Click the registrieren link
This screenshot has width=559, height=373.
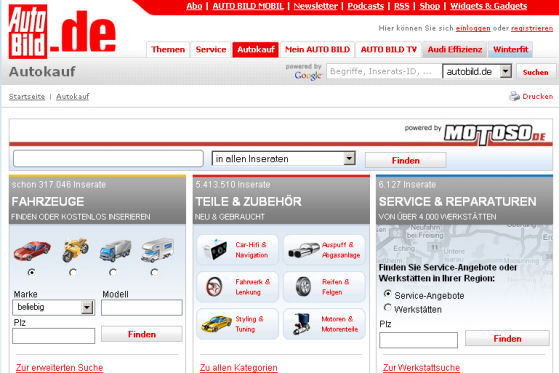click(x=532, y=28)
